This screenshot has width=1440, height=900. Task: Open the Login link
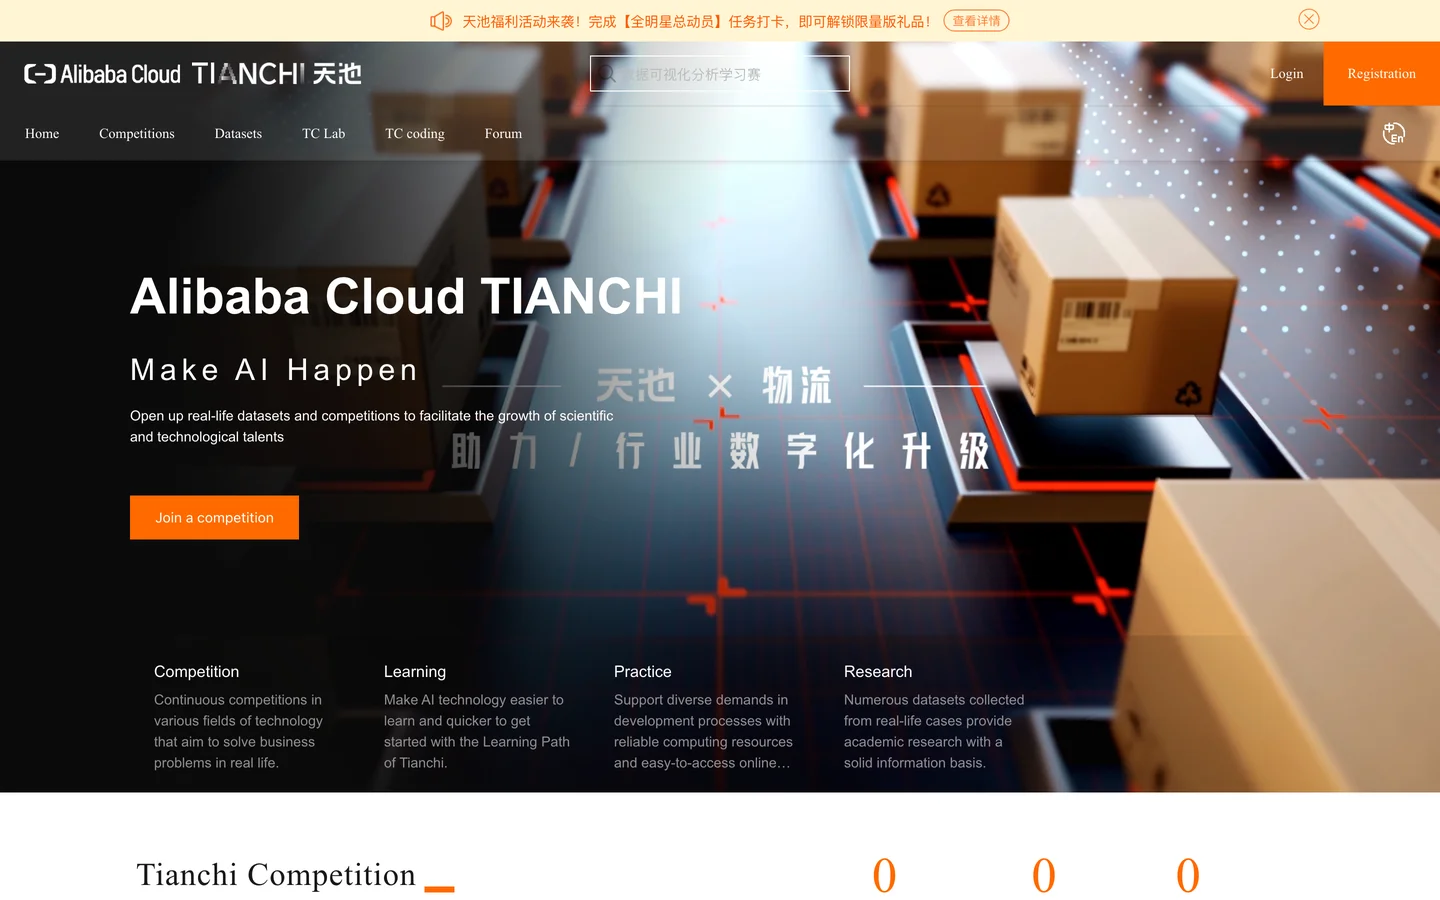coord(1286,74)
